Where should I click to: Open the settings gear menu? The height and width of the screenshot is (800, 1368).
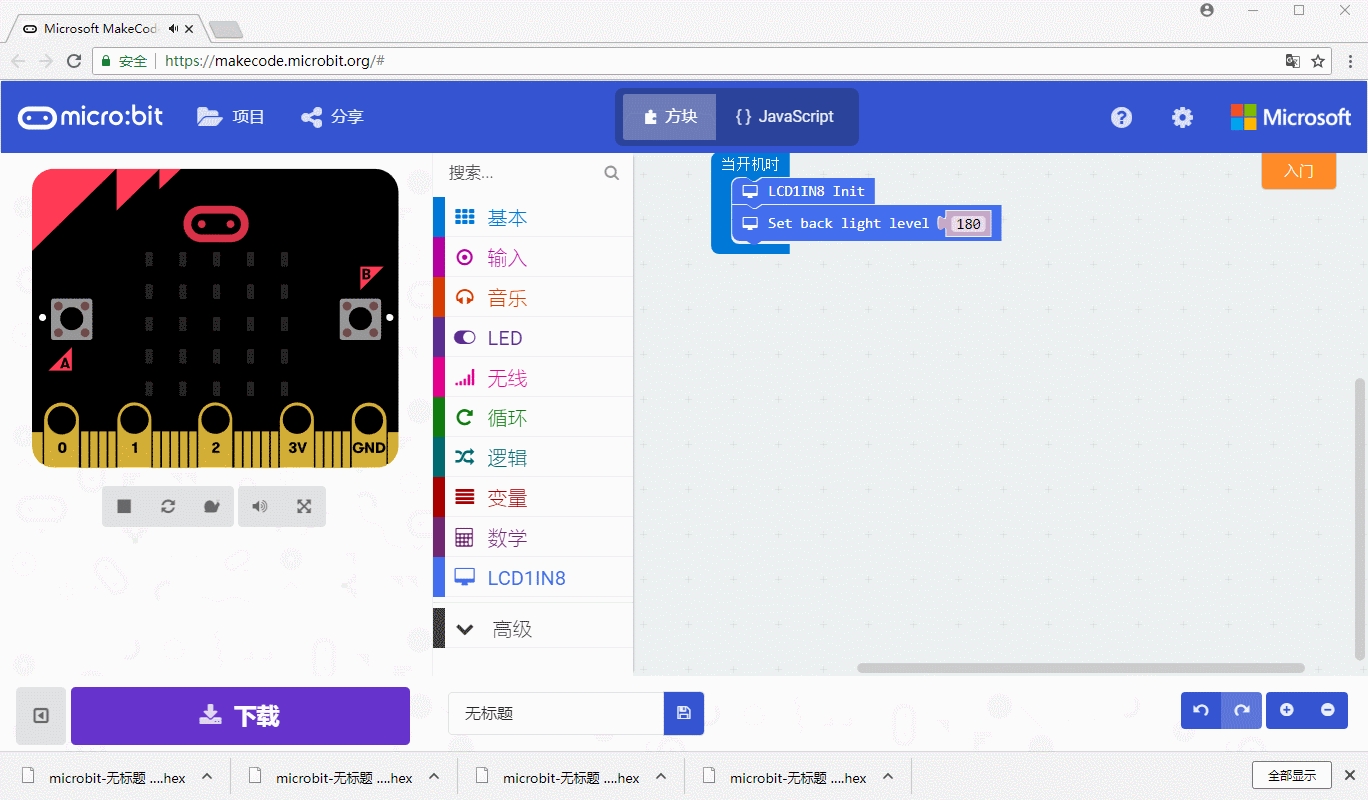pos(1182,117)
